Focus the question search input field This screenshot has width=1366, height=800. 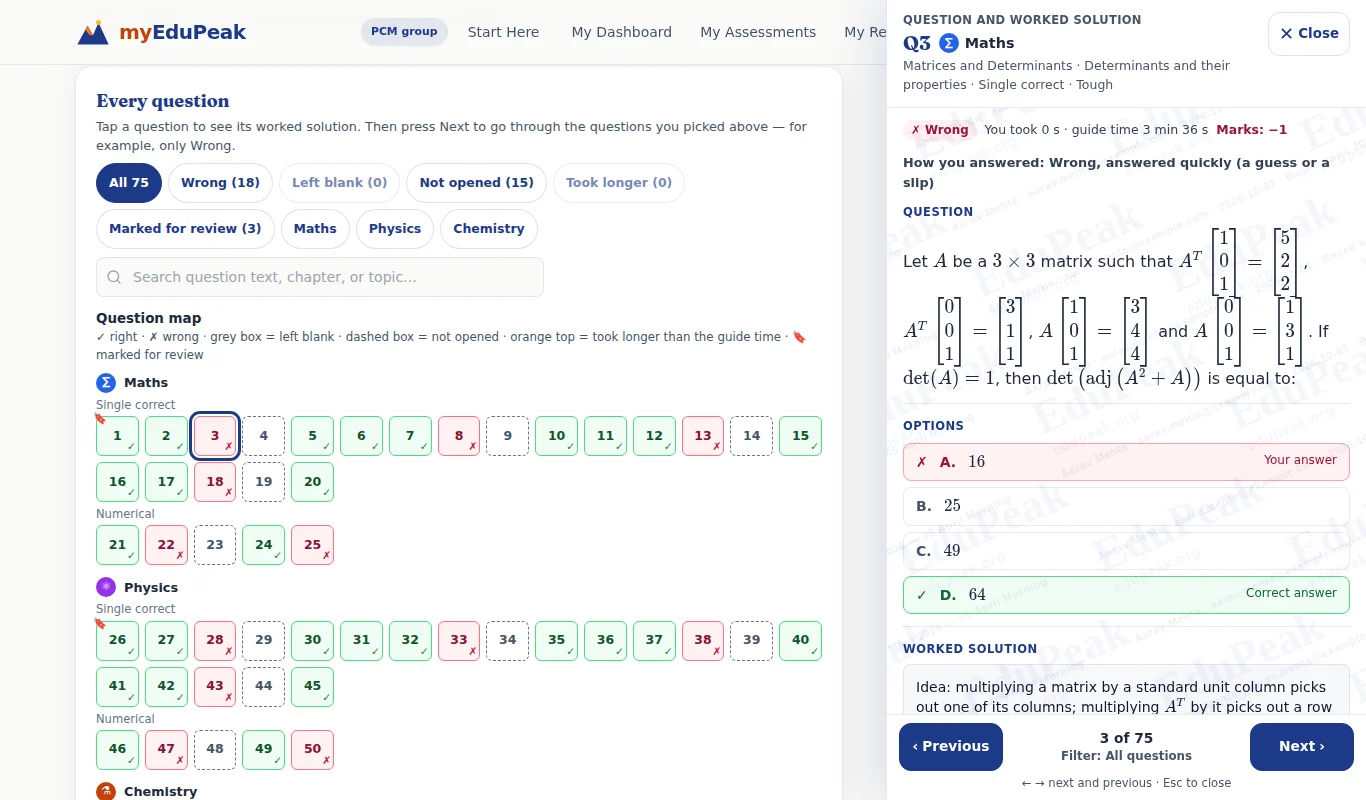(x=320, y=277)
